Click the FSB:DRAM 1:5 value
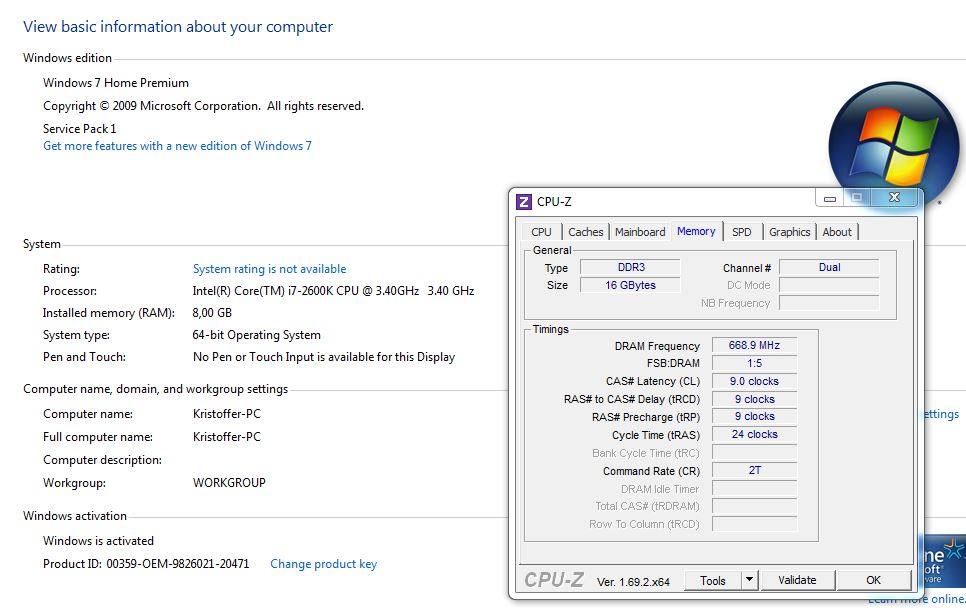The width and height of the screenshot is (966, 608). [x=755, y=363]
